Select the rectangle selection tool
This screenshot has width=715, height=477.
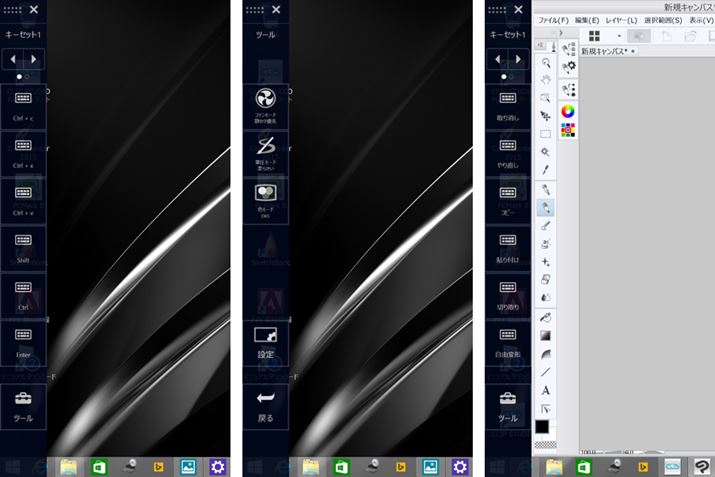tap(545, 133)
